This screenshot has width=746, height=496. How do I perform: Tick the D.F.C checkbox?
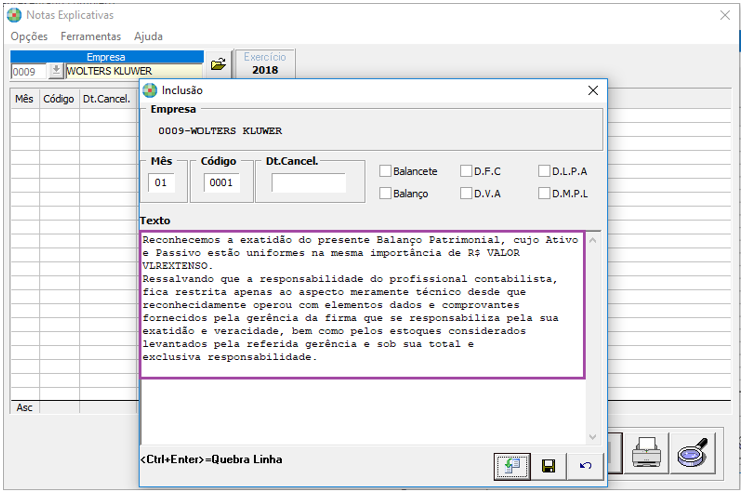[466, 171]
